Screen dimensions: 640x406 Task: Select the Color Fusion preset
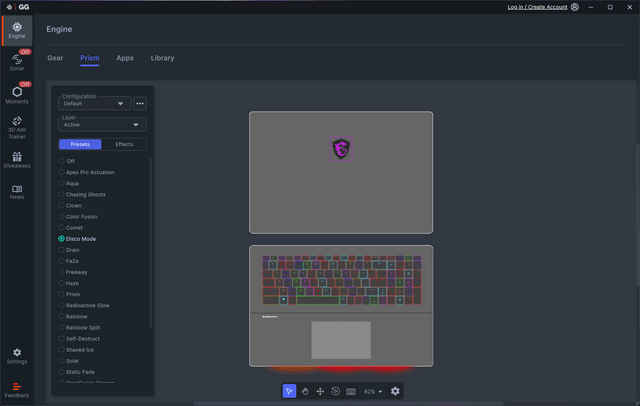[78, 216]
